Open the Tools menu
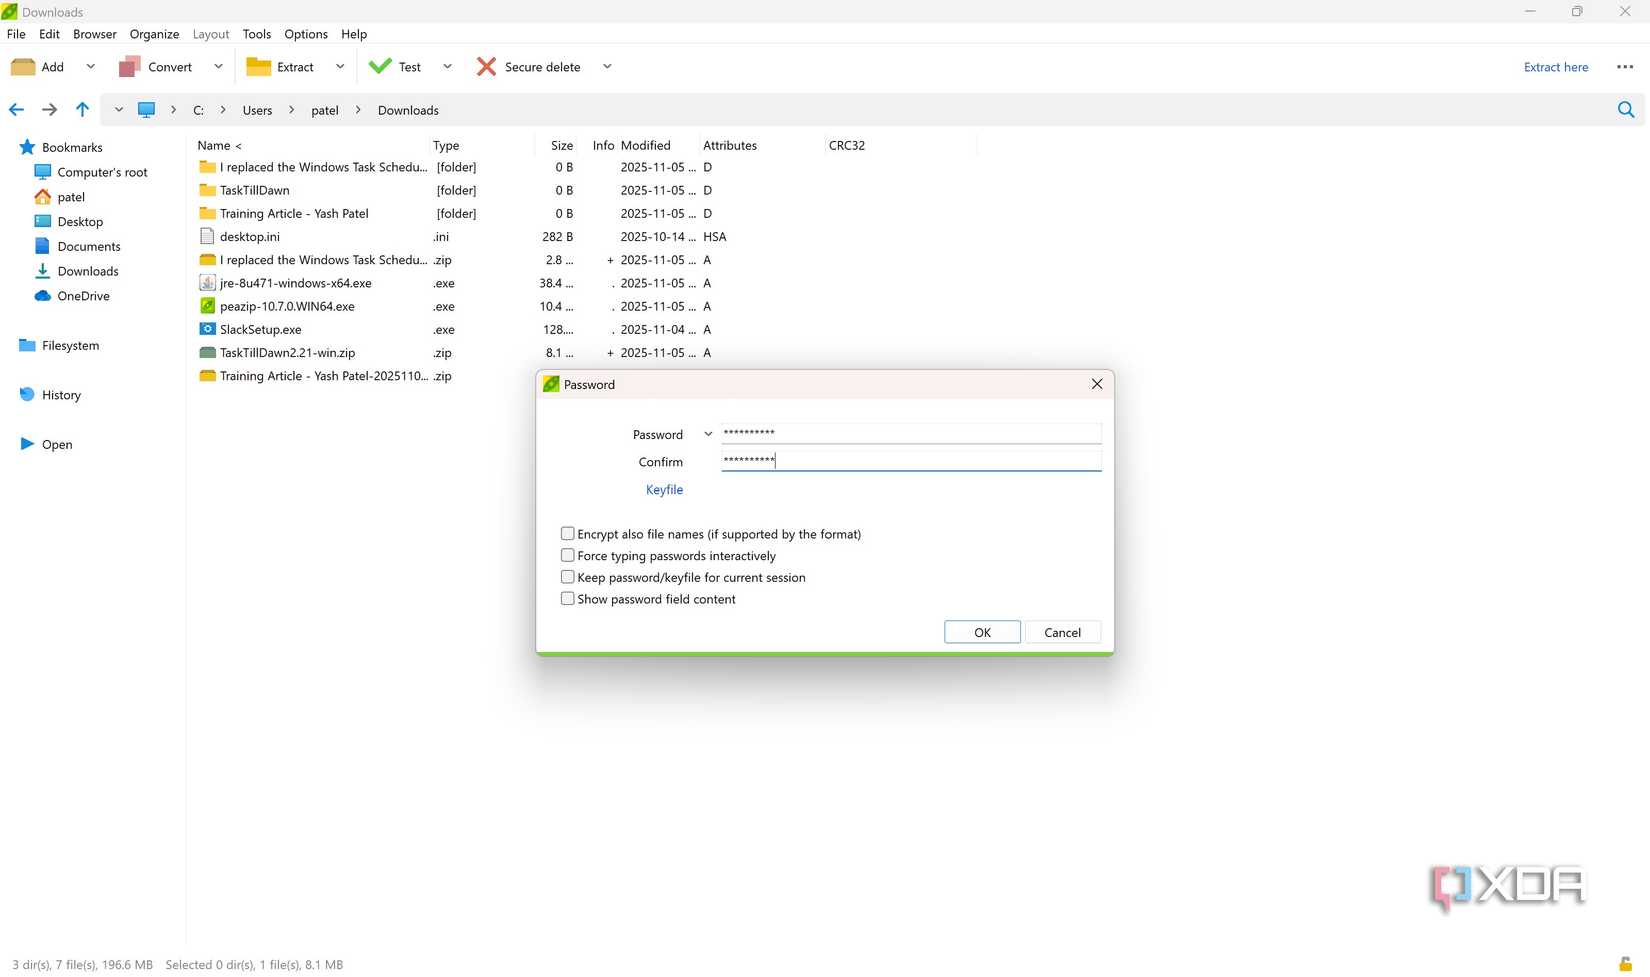 [256, 33]
